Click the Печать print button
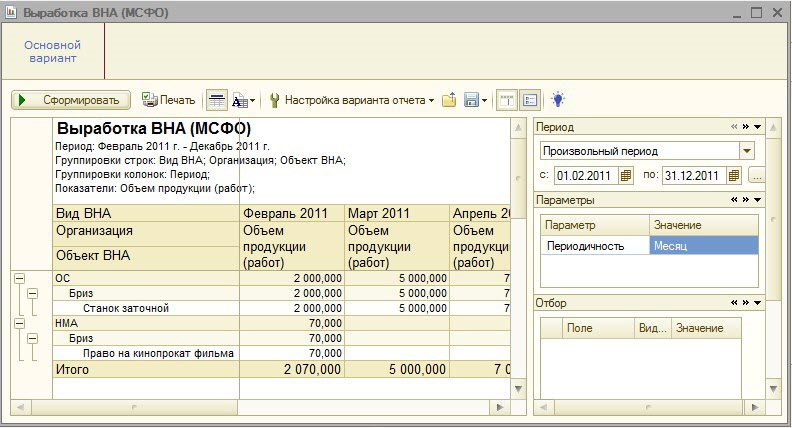 click(x=168, y=100)
